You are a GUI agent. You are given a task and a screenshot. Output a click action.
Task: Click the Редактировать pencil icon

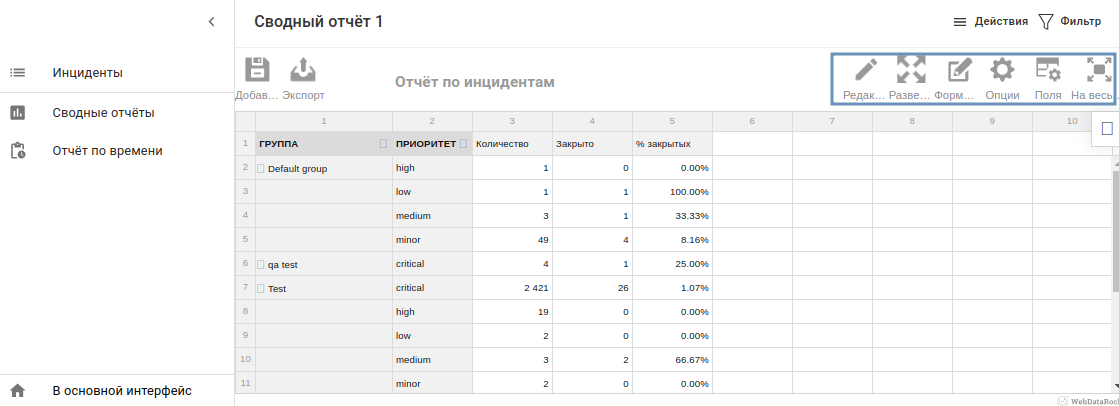pos(865,71)
